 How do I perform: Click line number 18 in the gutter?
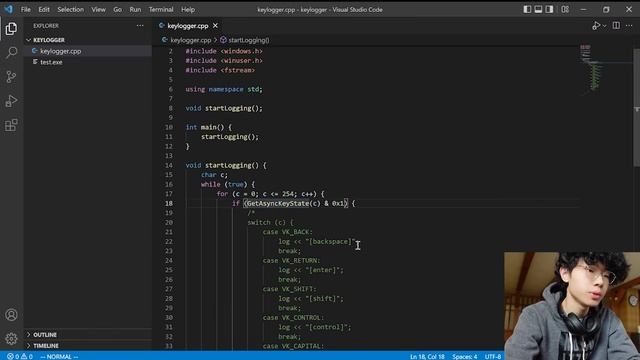(169, 203)
